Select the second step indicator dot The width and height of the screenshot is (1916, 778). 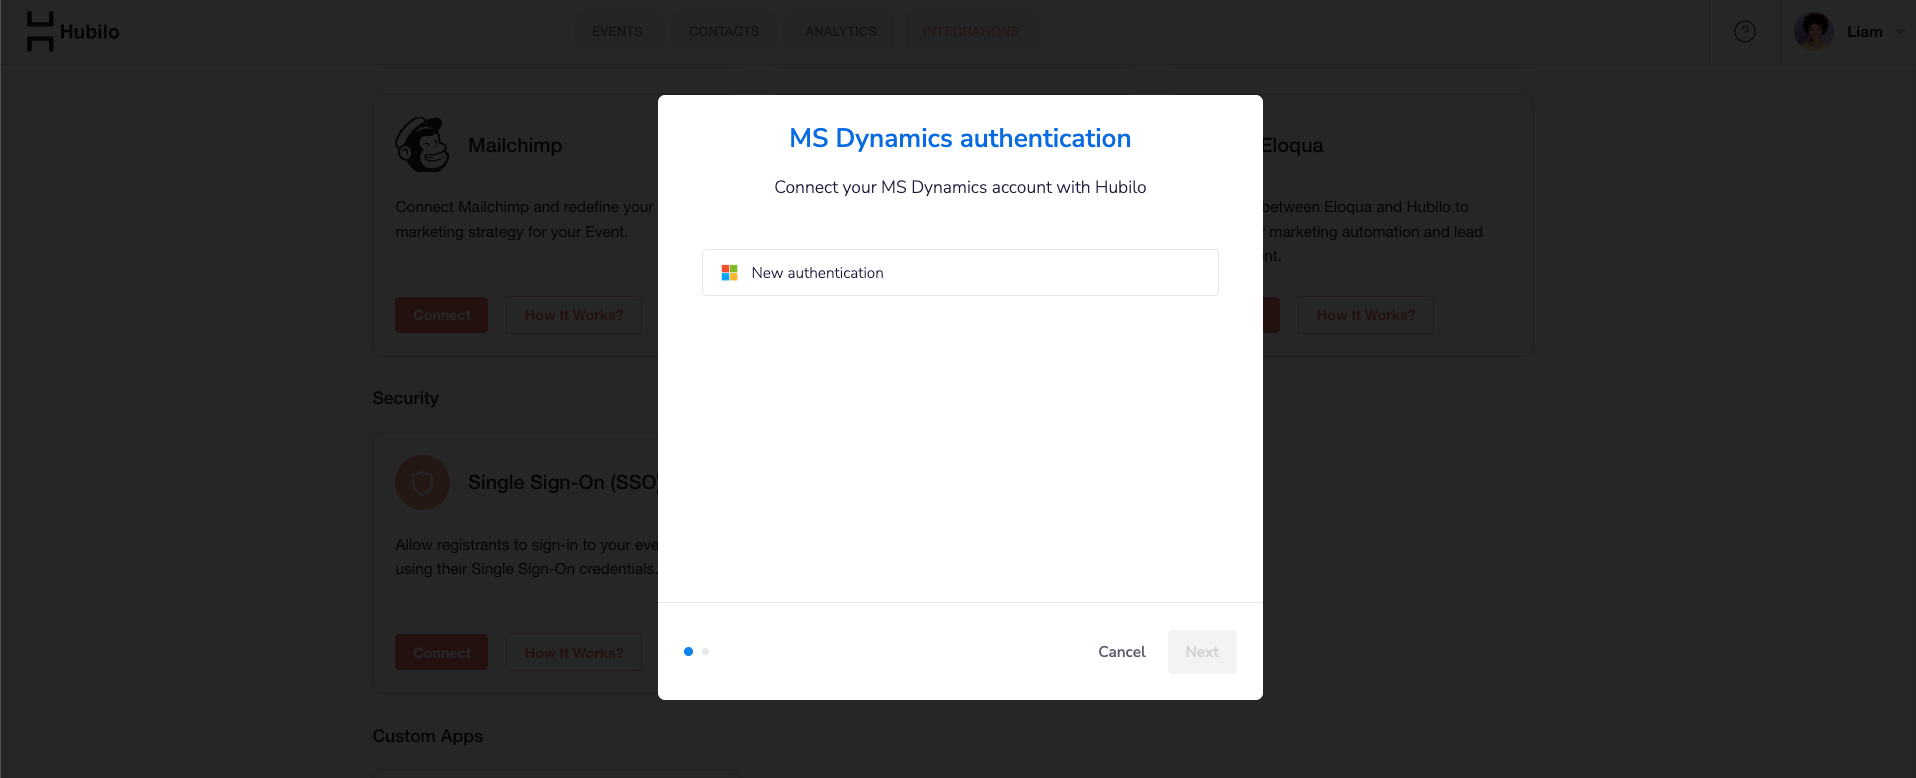705,652
